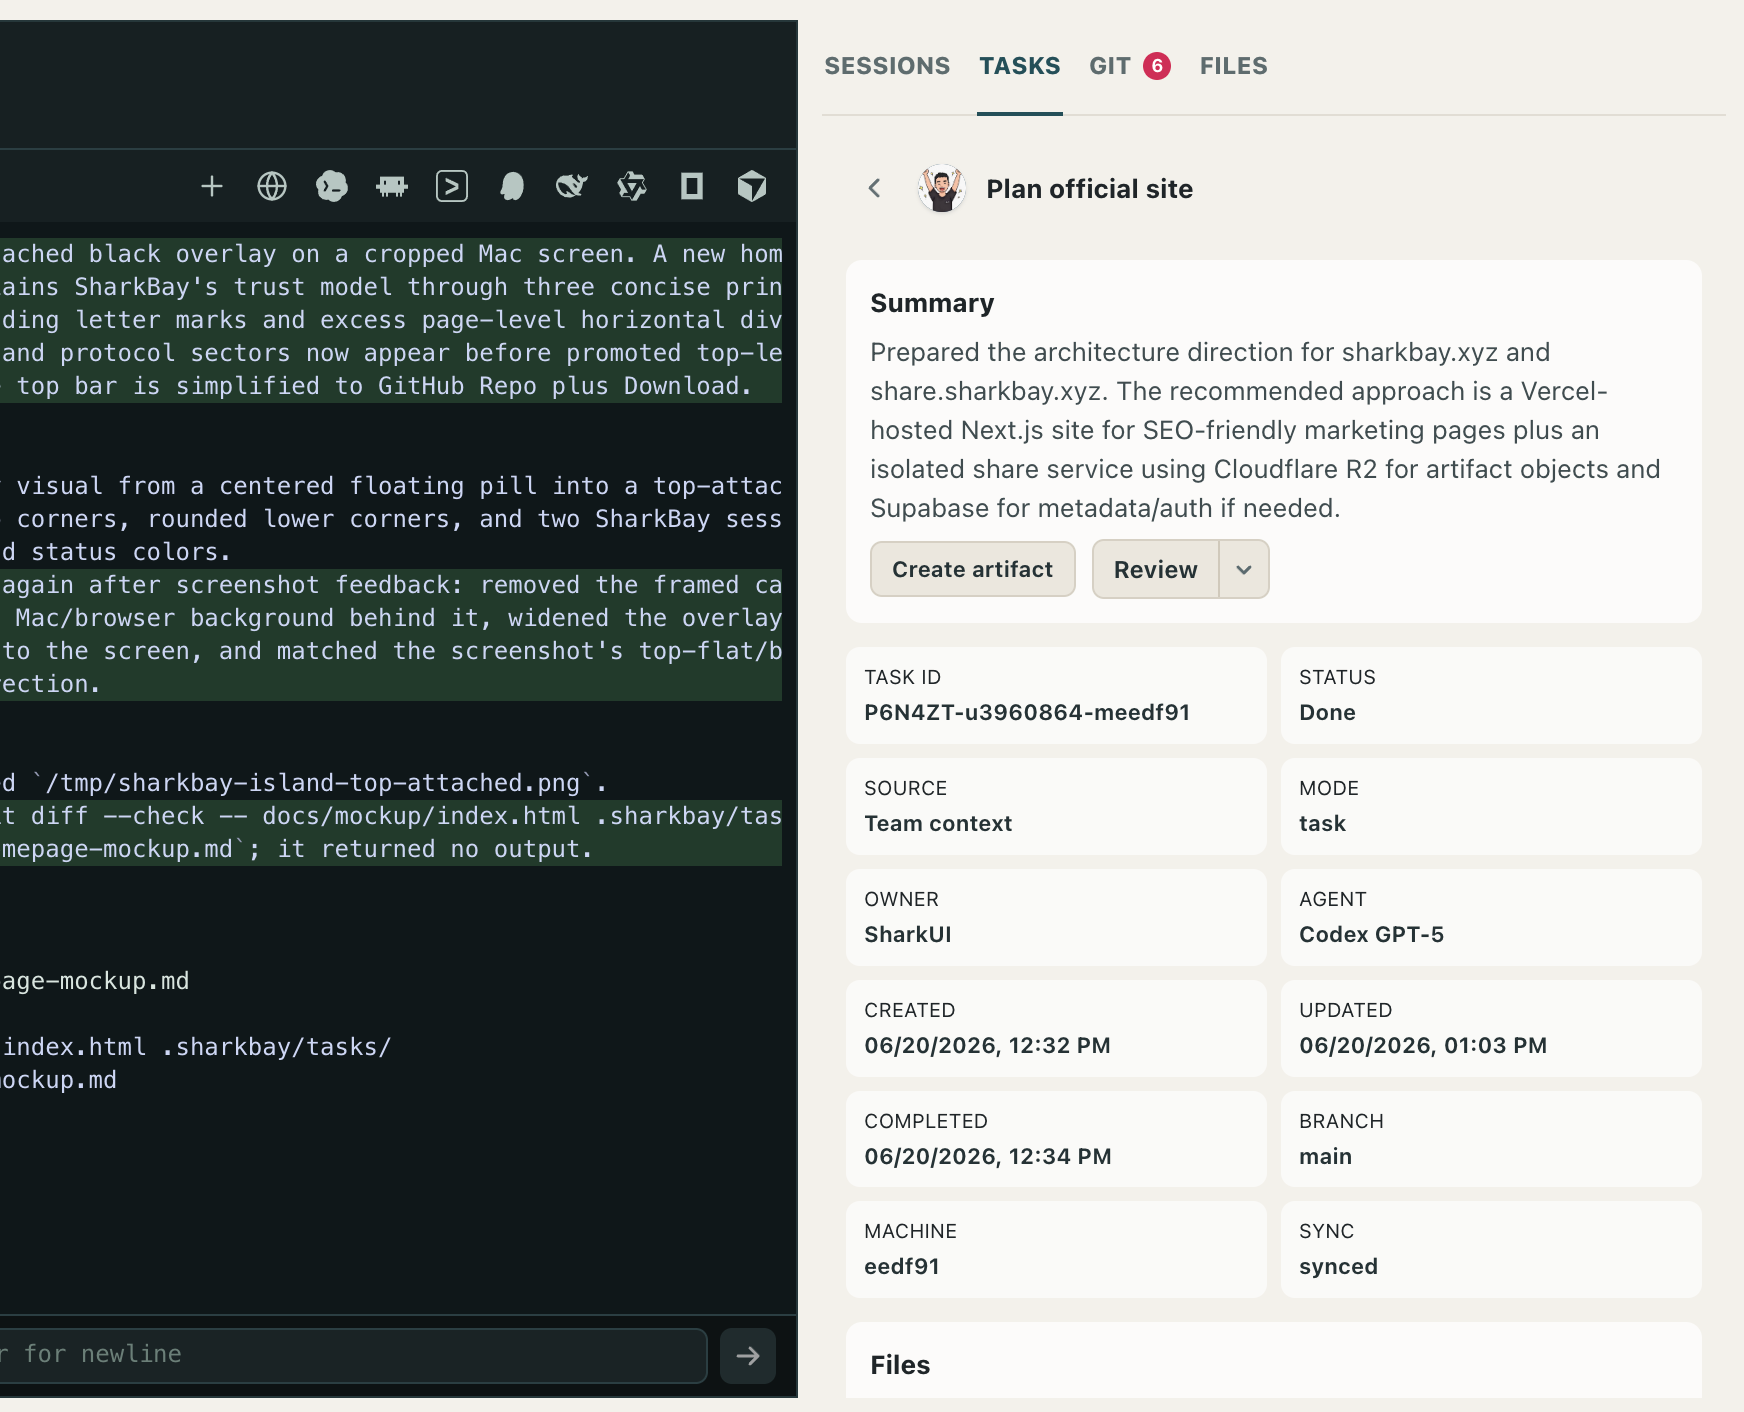
Task: Click terminal line with sharkbay-island-top-attached.png
Action: (304, 782)
